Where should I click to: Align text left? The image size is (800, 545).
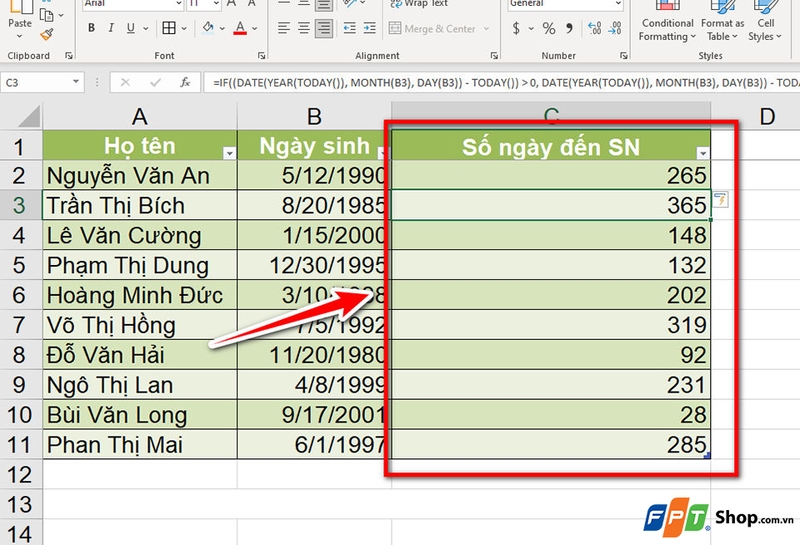pos(284,28)
